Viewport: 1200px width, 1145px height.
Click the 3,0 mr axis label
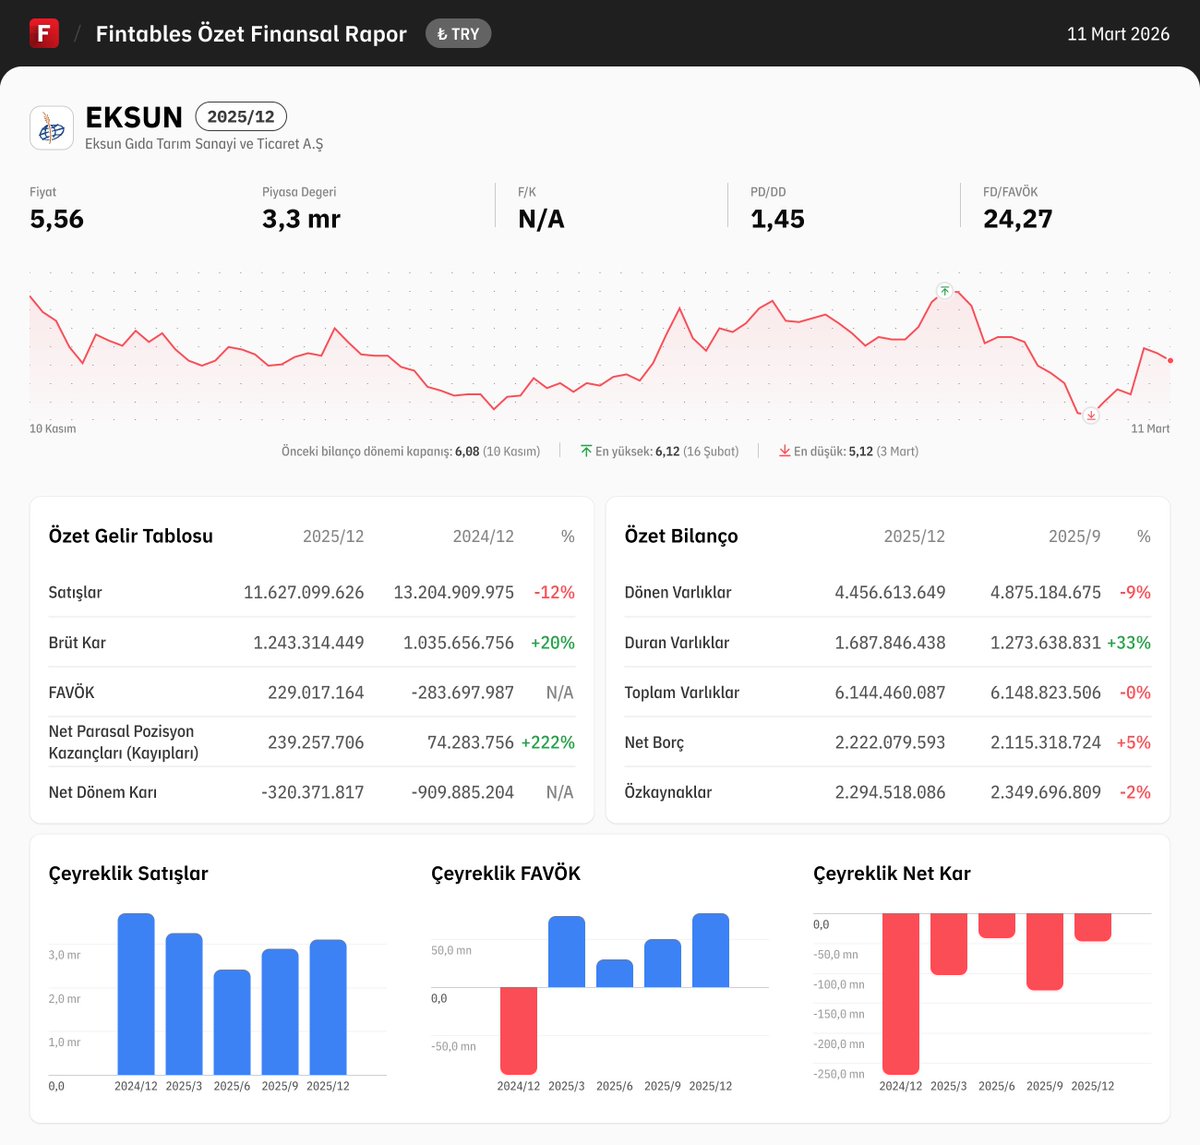coord(64,955)
